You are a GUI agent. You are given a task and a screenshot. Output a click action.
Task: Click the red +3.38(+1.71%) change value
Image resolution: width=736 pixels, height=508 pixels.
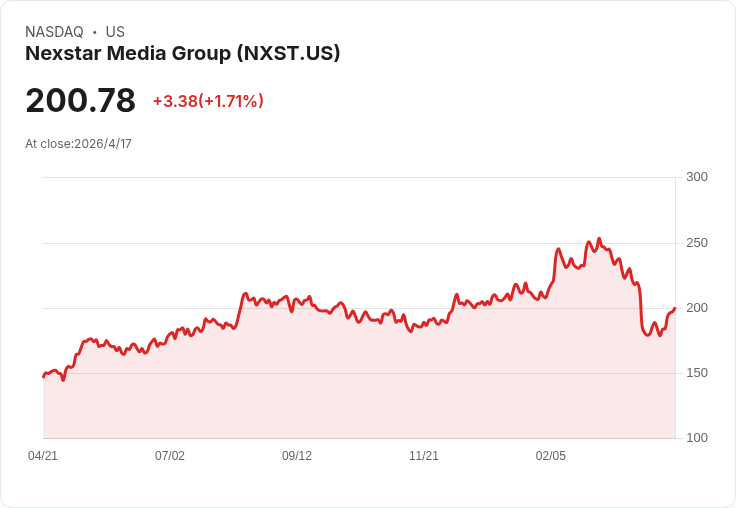[x=208, y=101]
